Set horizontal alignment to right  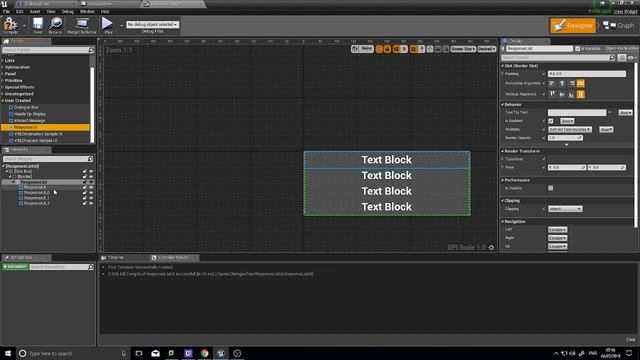click(x=571, y=83)
